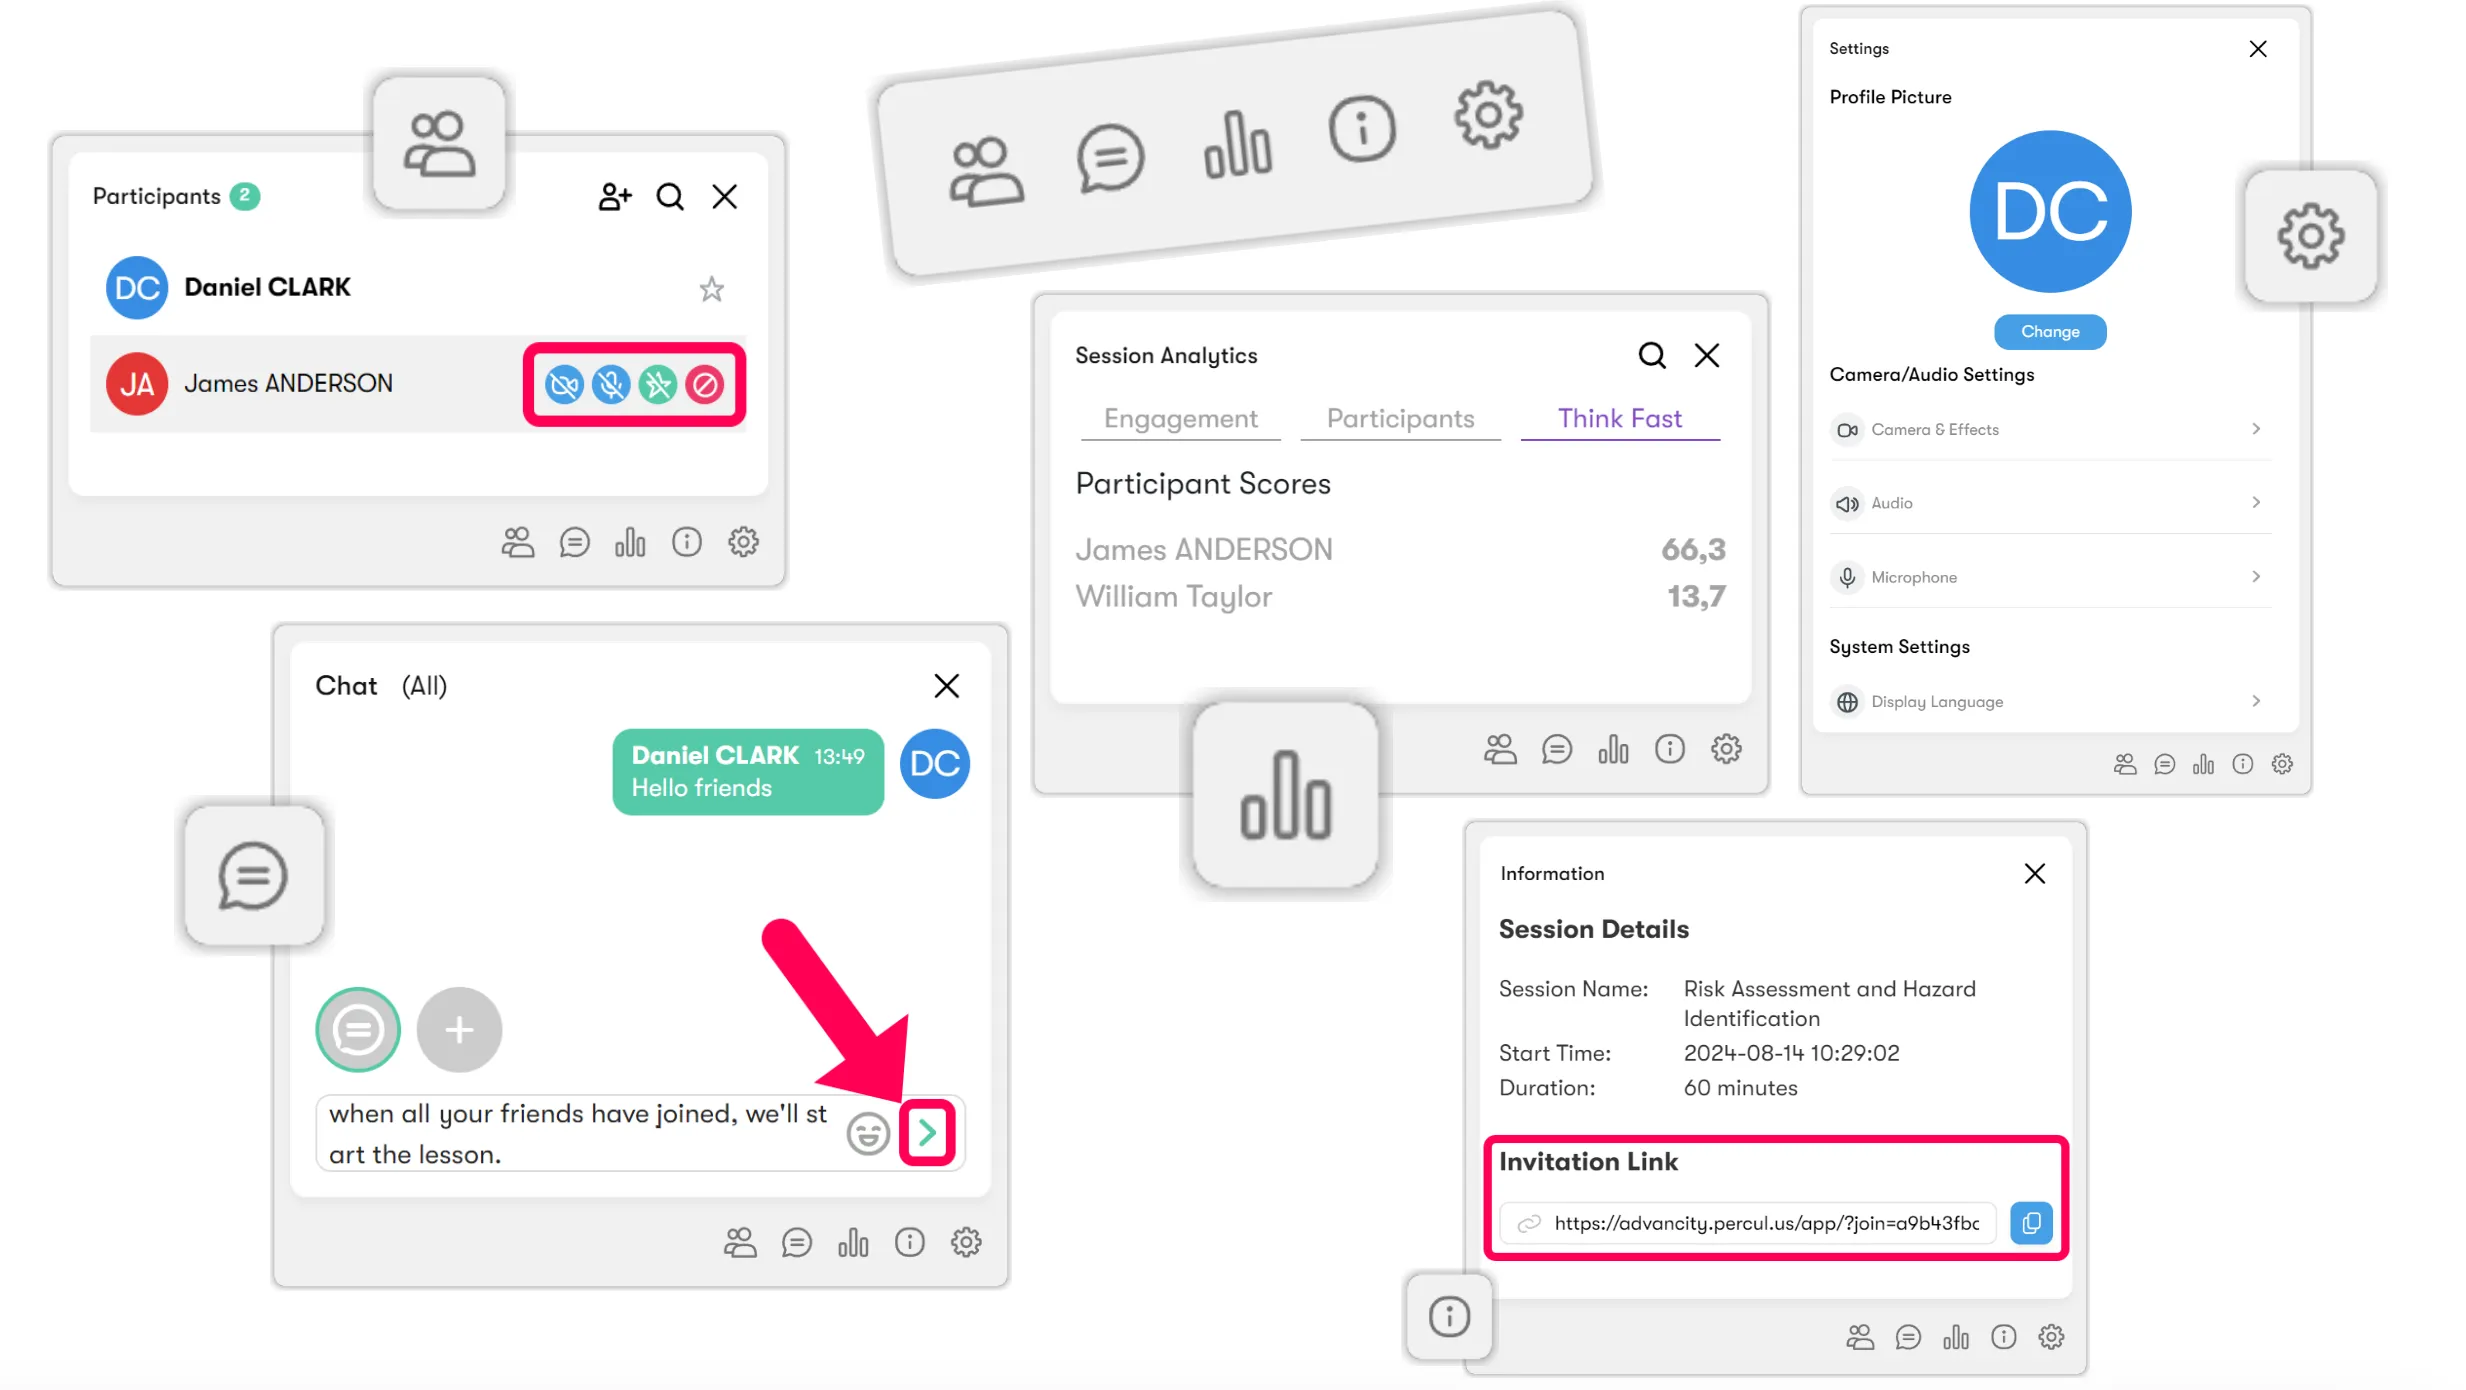Search in the Session Analytics panel
This screenshot has height=1390, width=2466.
1652,356
